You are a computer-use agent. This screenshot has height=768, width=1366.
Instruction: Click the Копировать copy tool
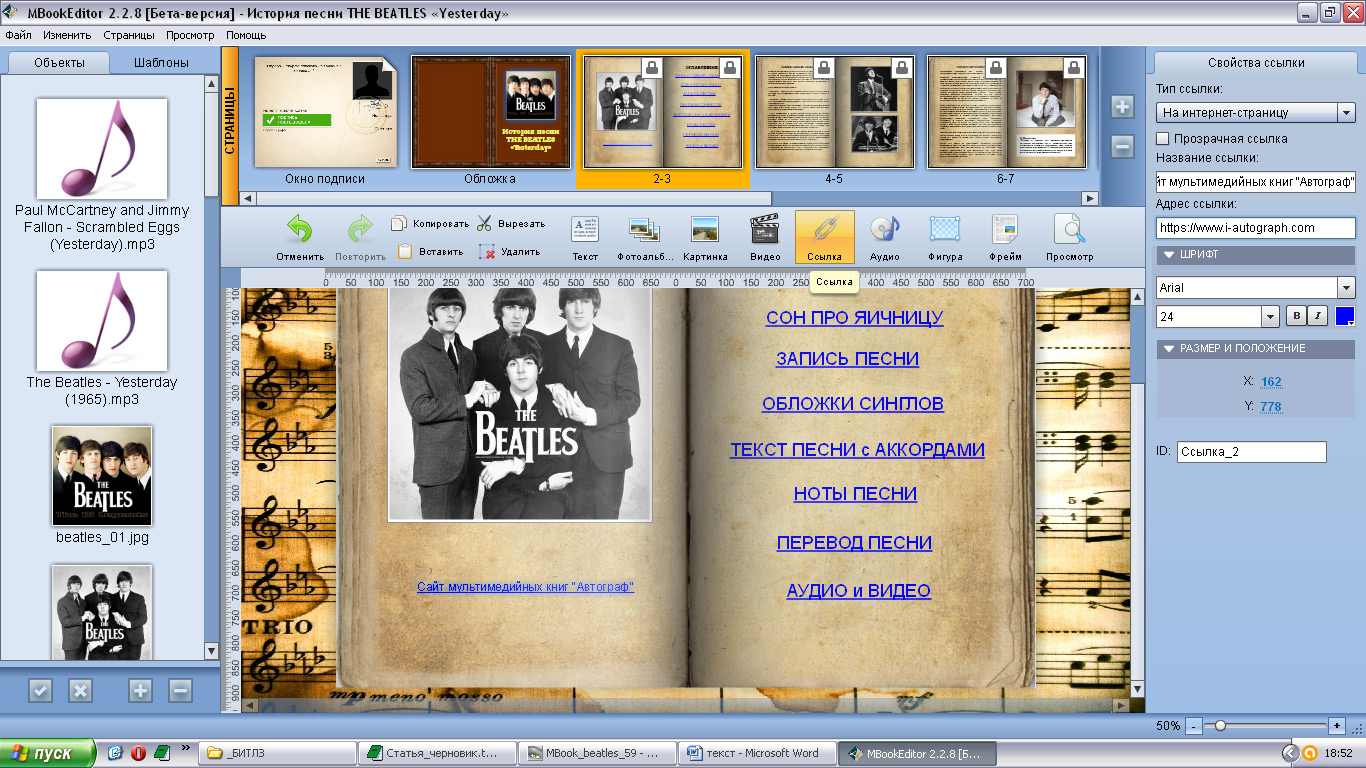429,224
